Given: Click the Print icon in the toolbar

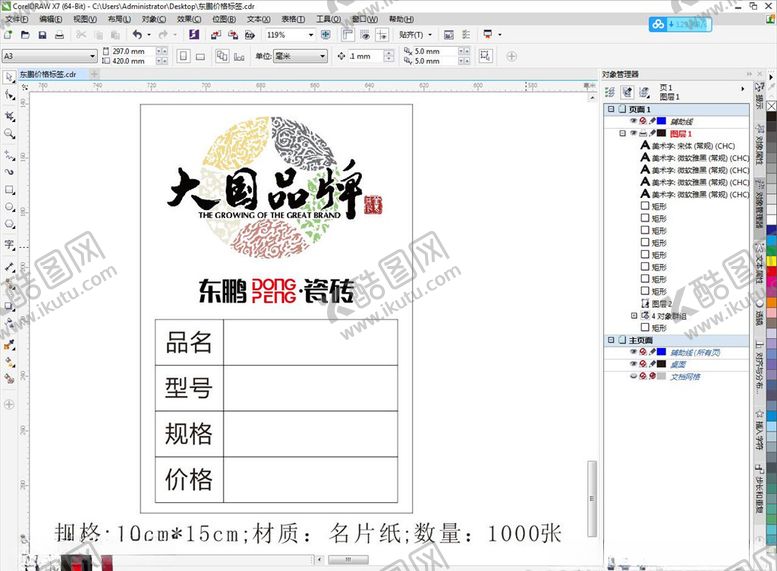Looking at the screenshot, I should pyautogui.click(x=59, y=35).
